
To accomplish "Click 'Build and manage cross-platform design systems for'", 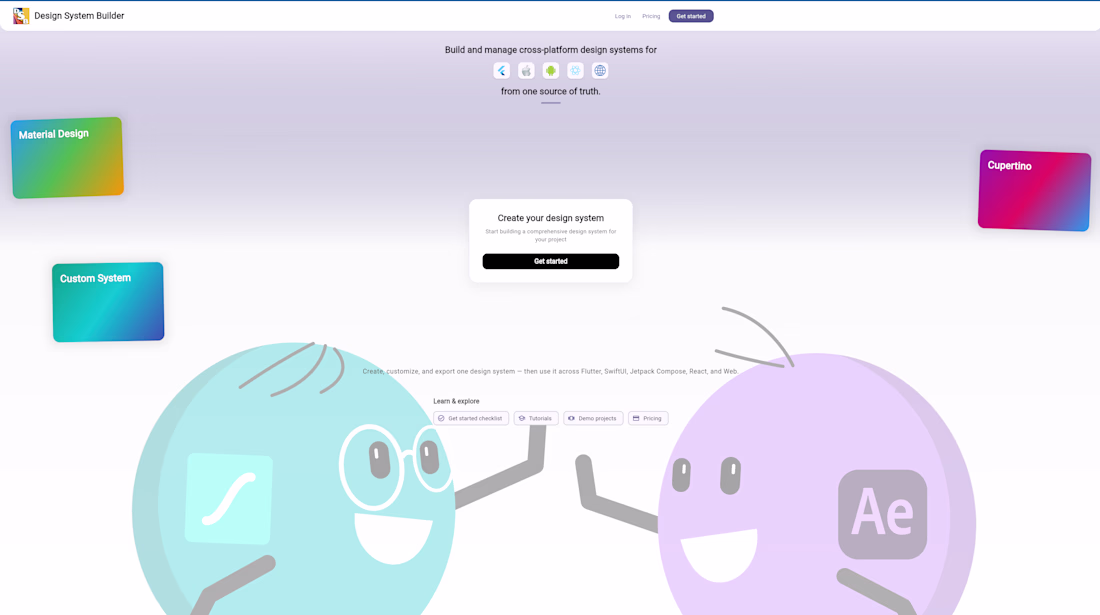I will (551, 50).
